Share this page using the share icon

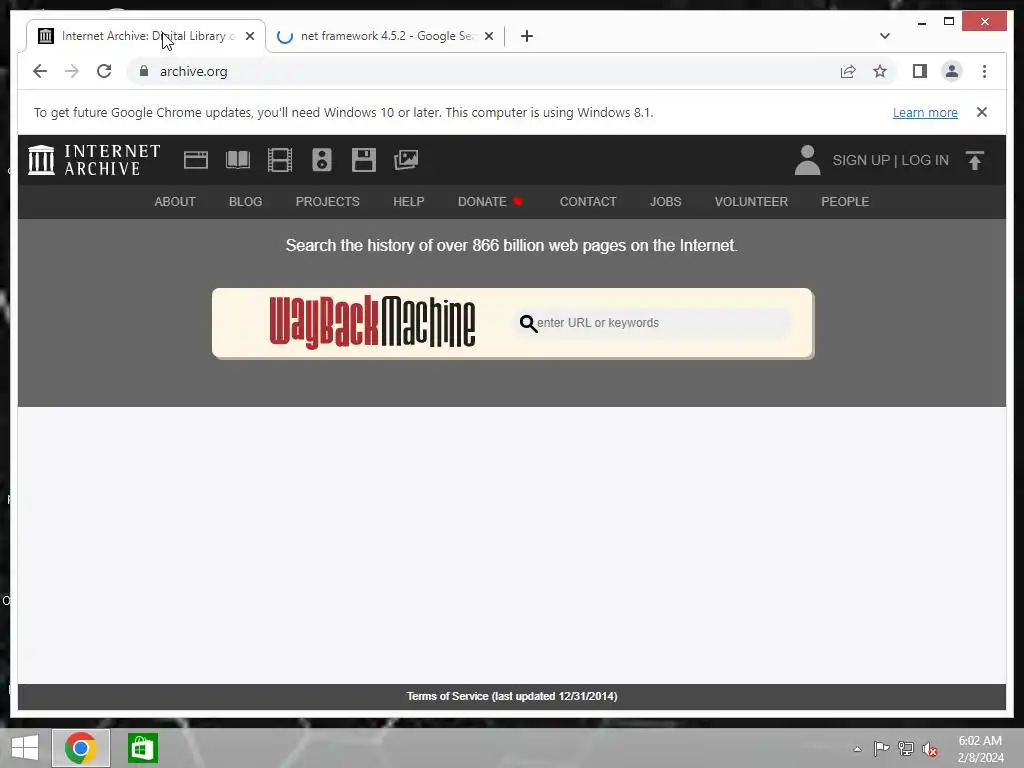click(848, 71)
